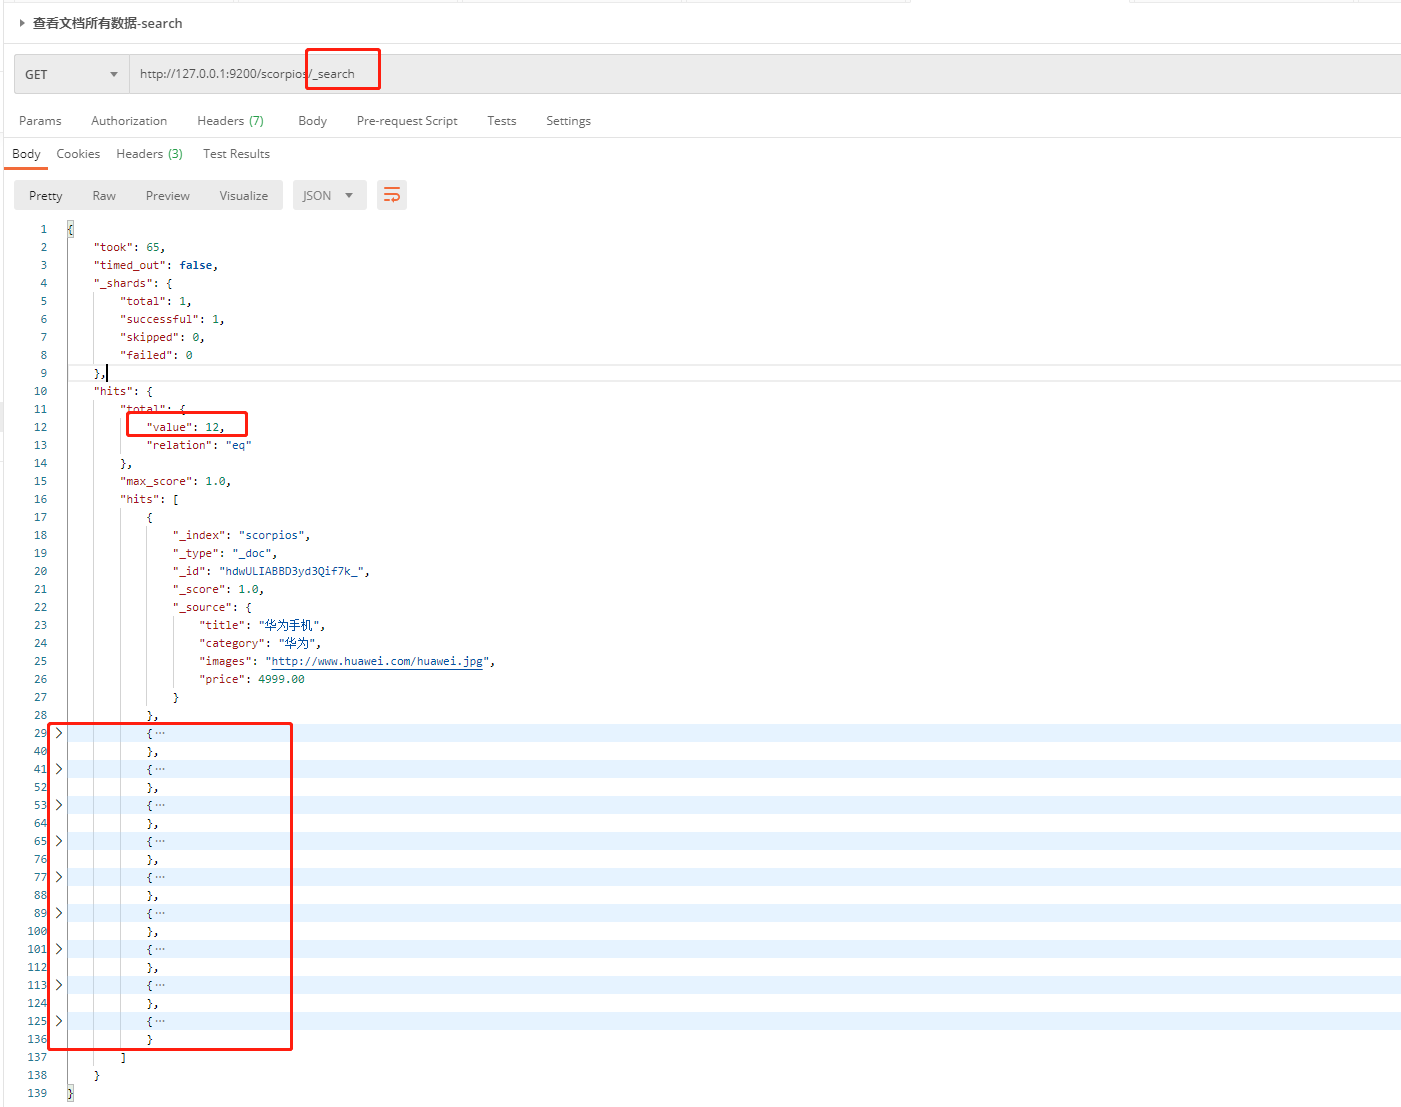
Task: Click the "max_score": 1.0 line
Action: [x=175, y=481]
